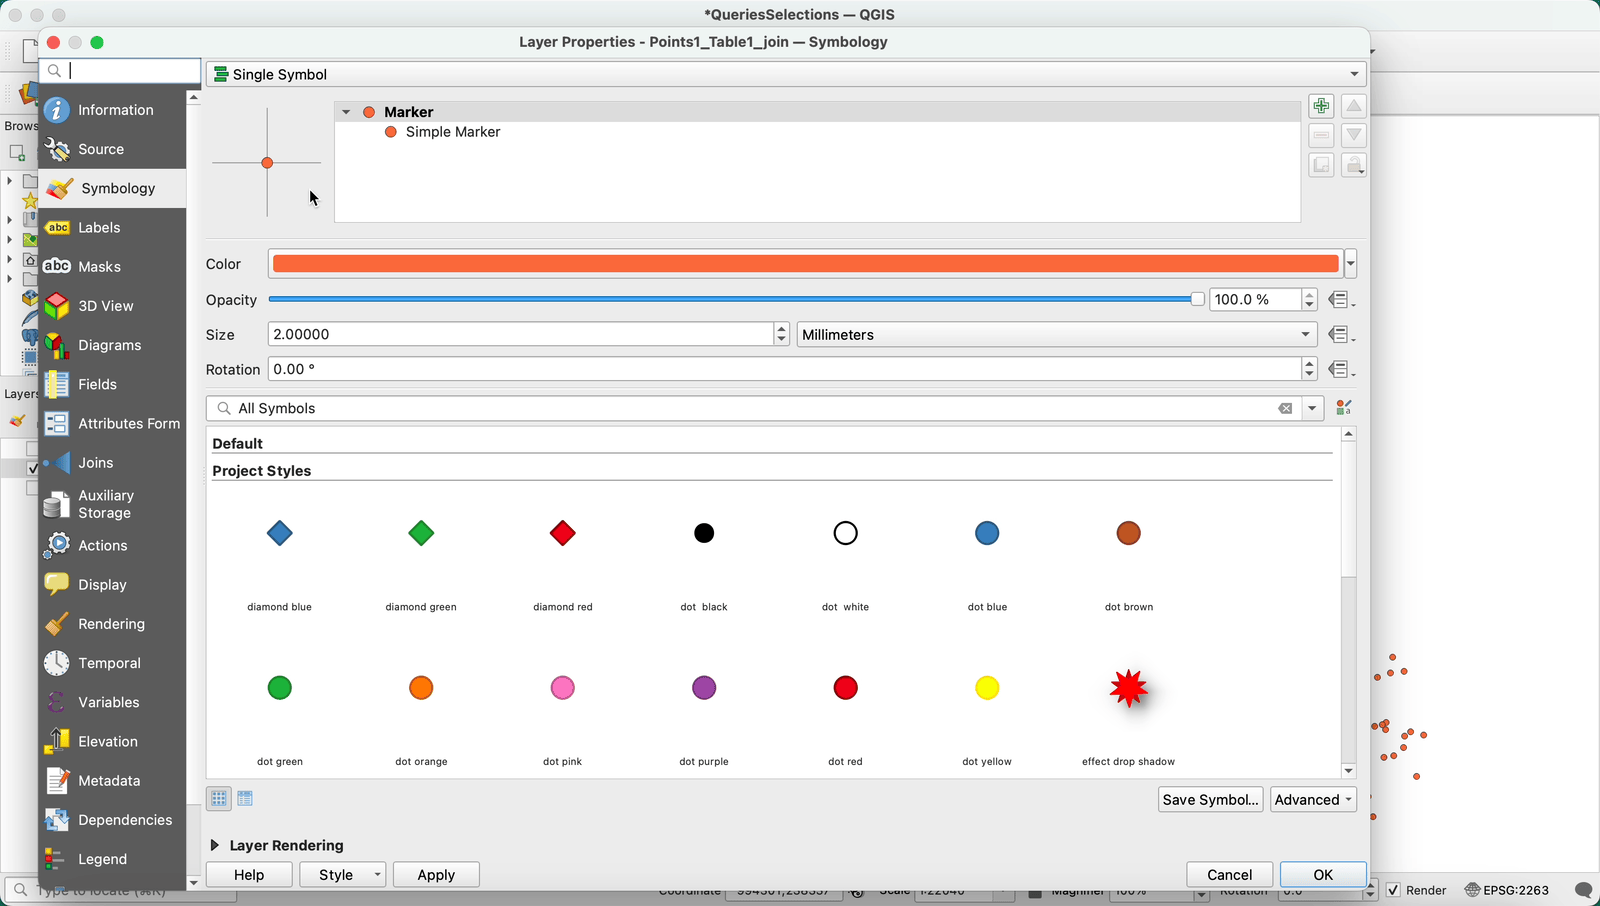Confirm with the OK button
The image size is (1600, 906).
tap(1323, 875)
